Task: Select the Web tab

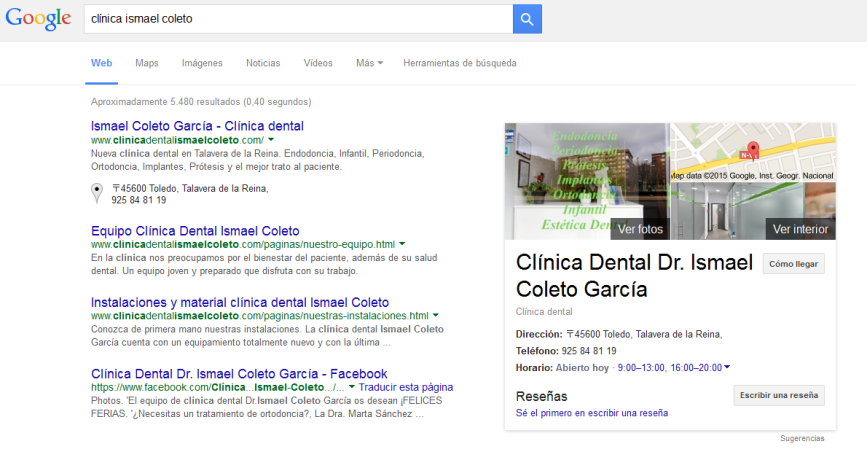Action: (101, 63)
